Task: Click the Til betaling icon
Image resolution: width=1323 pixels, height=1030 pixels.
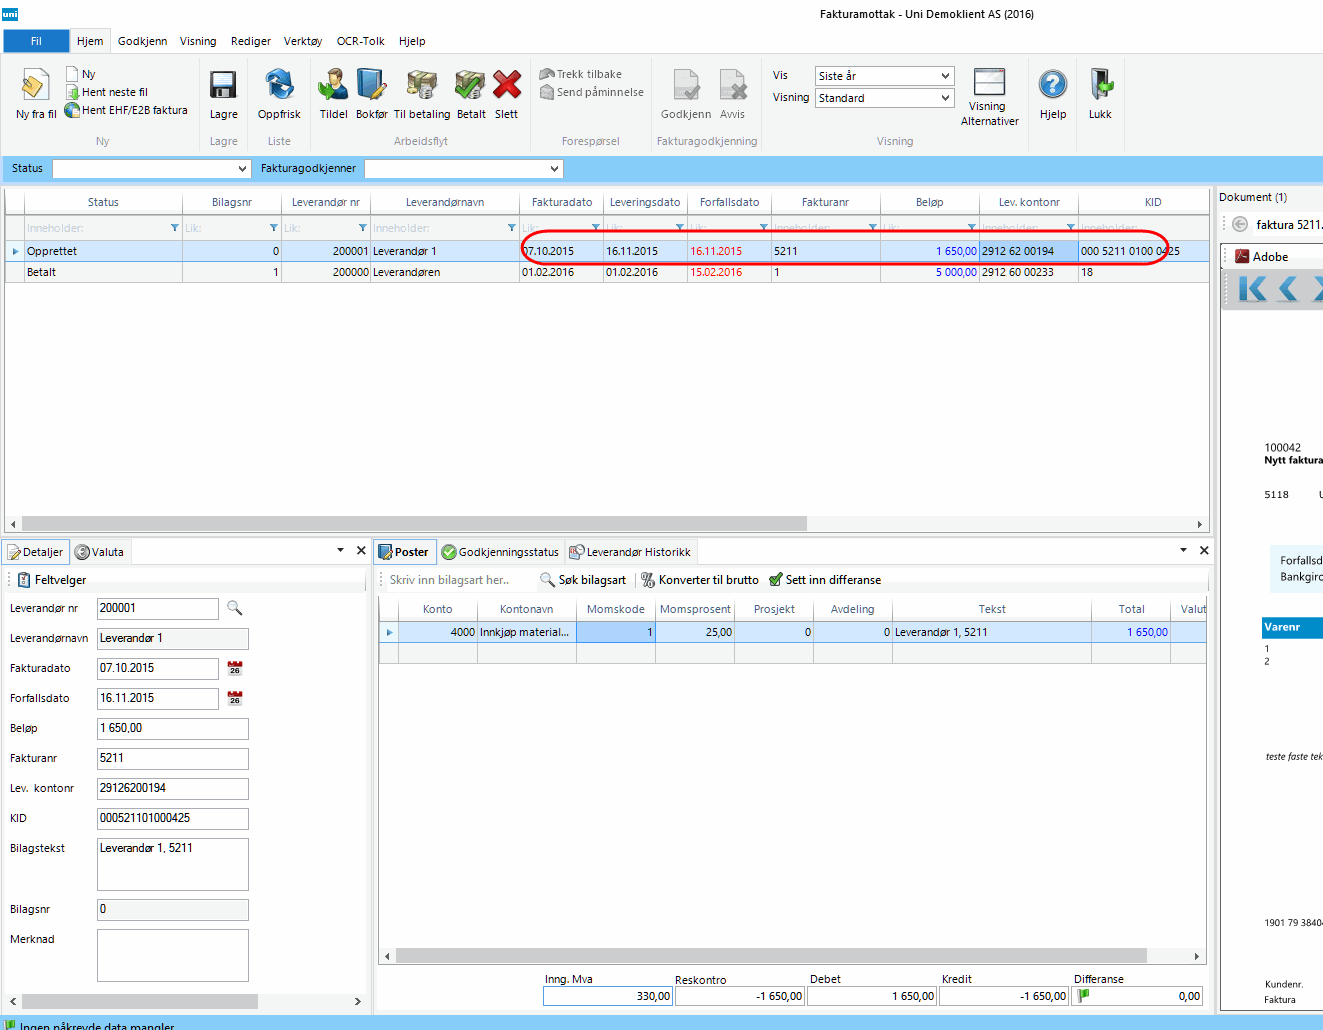Action: (x=422, y=86)
